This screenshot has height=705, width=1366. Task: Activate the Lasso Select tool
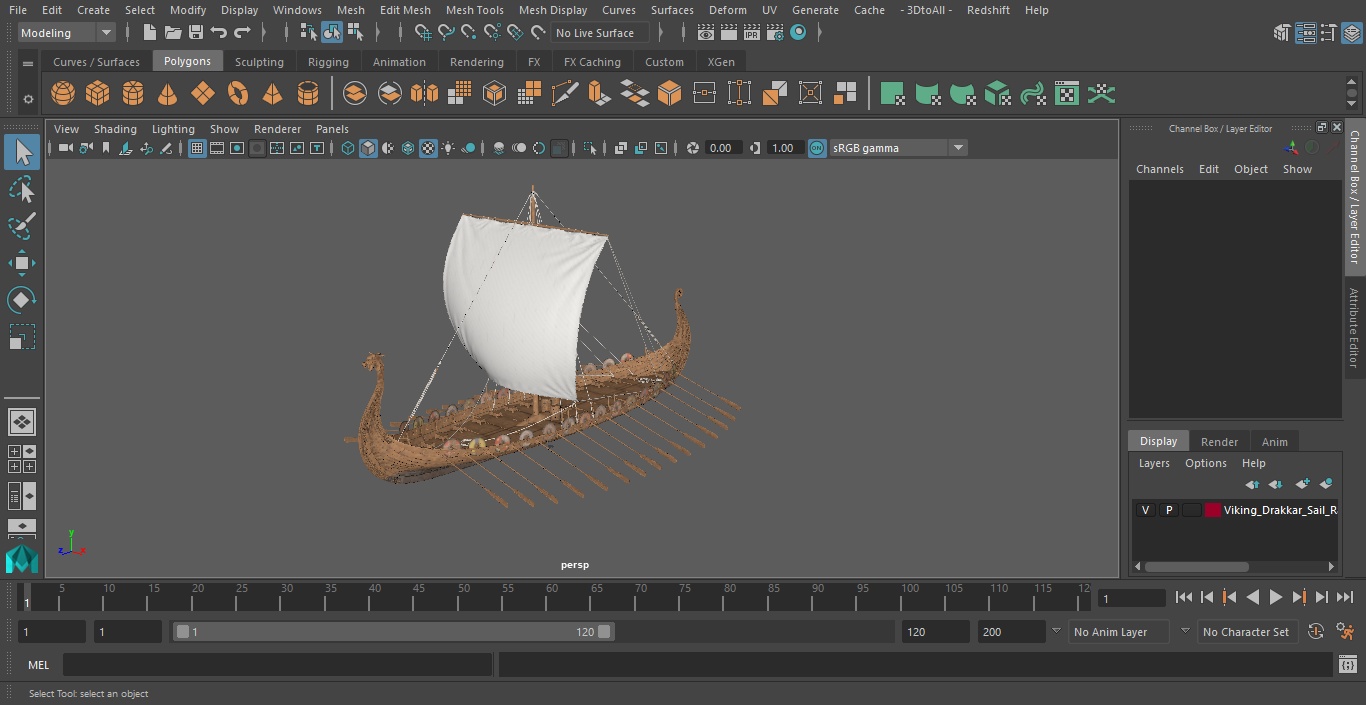pyautogui.click(x=21, y=190)
